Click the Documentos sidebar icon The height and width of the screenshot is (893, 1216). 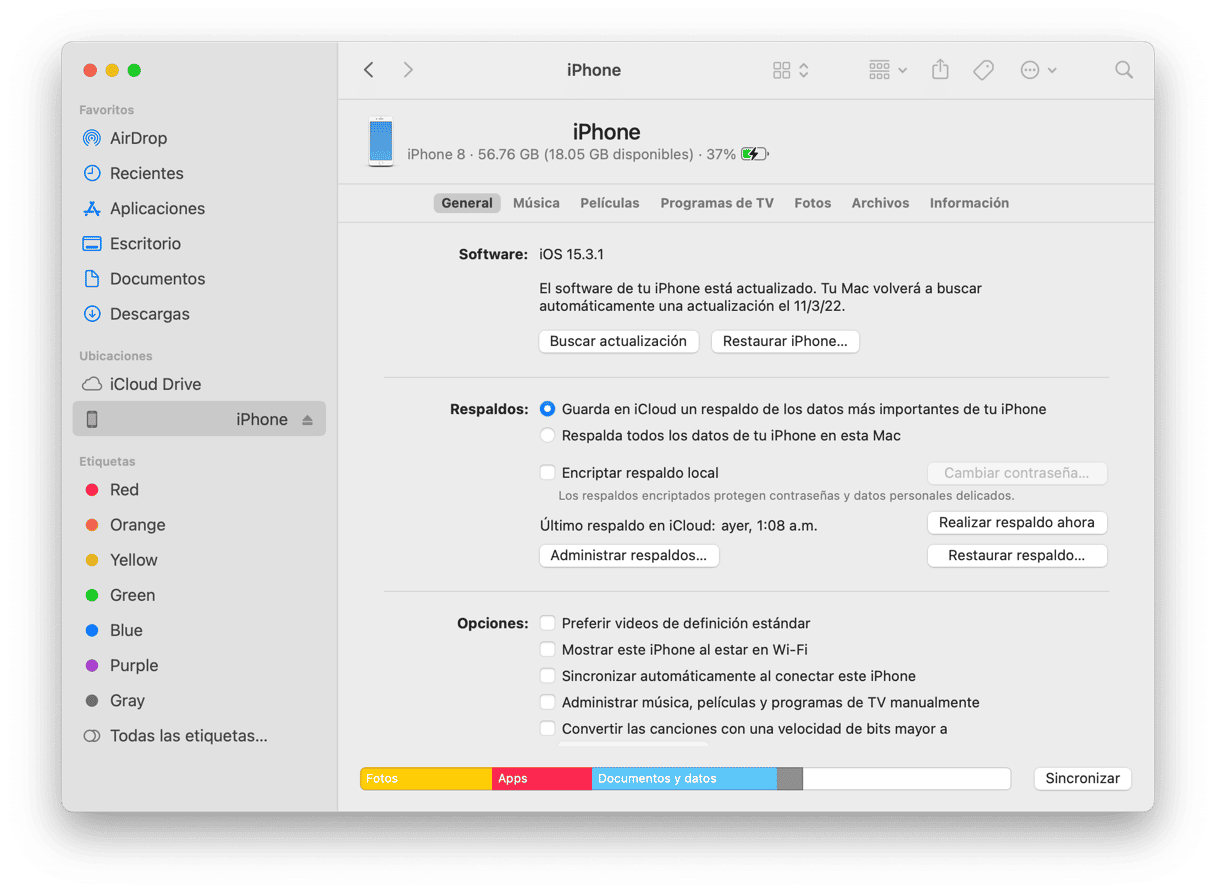click(x=92, y=278)
